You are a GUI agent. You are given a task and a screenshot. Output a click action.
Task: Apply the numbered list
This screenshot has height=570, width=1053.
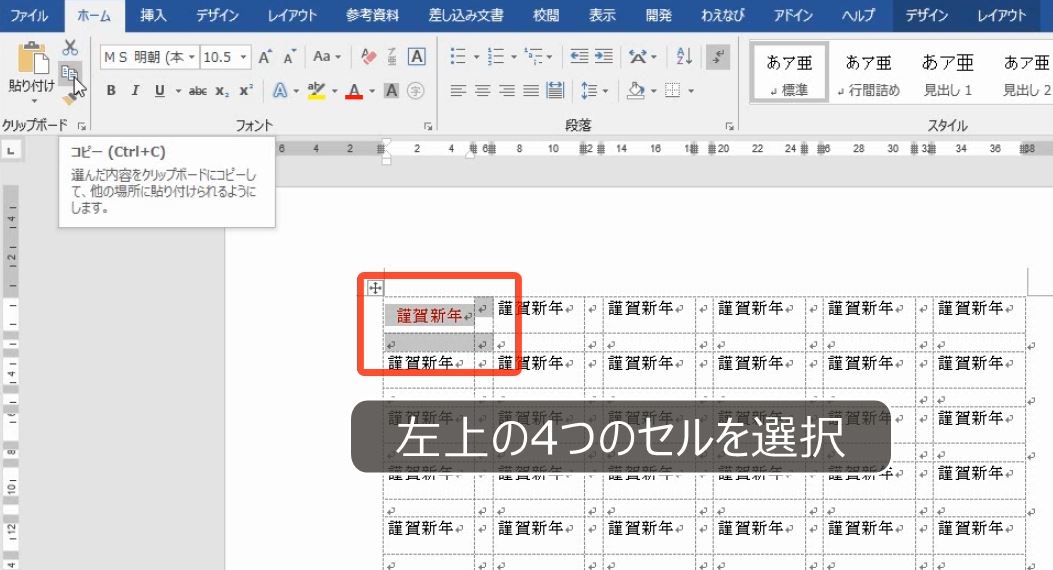[x=496, y=56]
